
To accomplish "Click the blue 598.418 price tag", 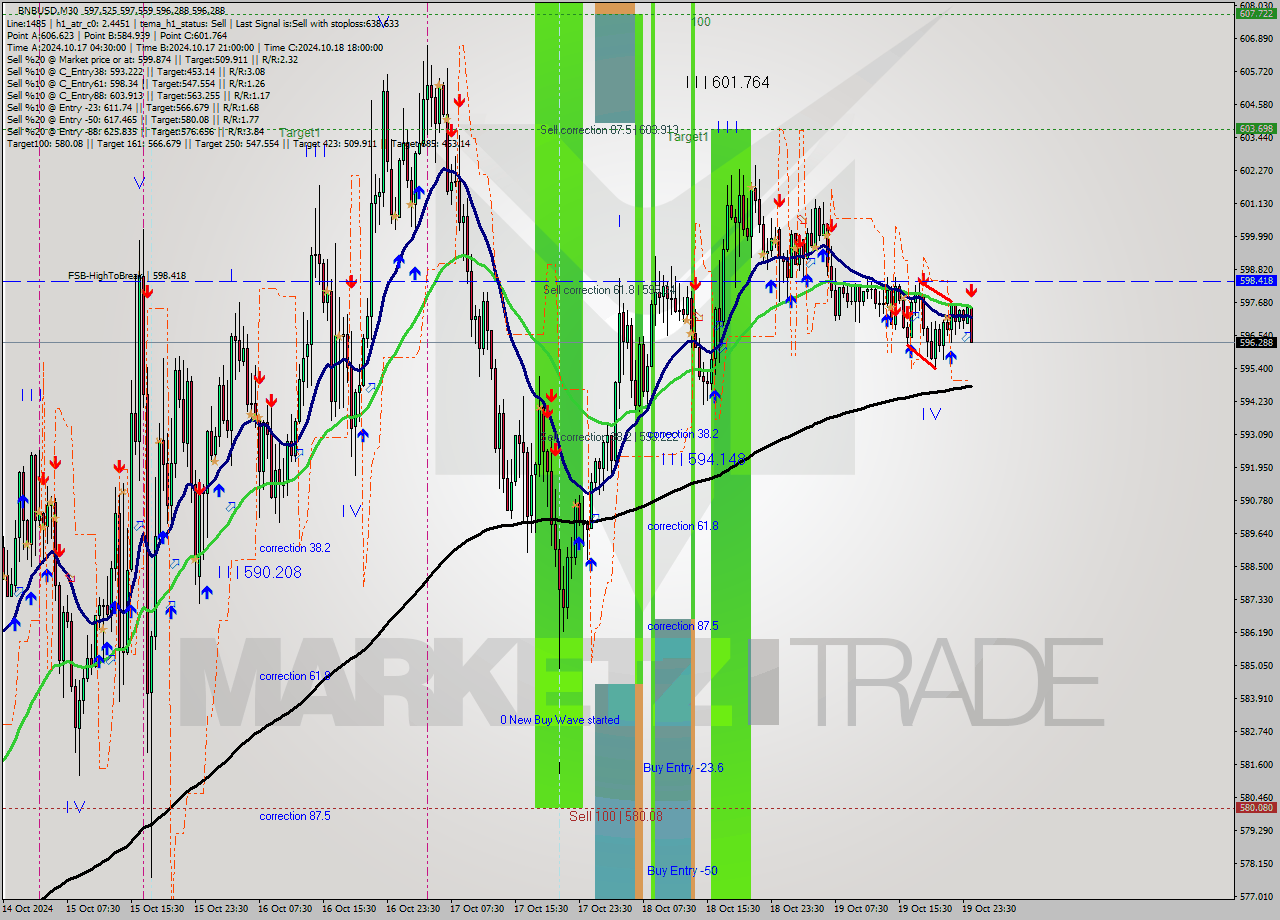I will click(1256, 281).
